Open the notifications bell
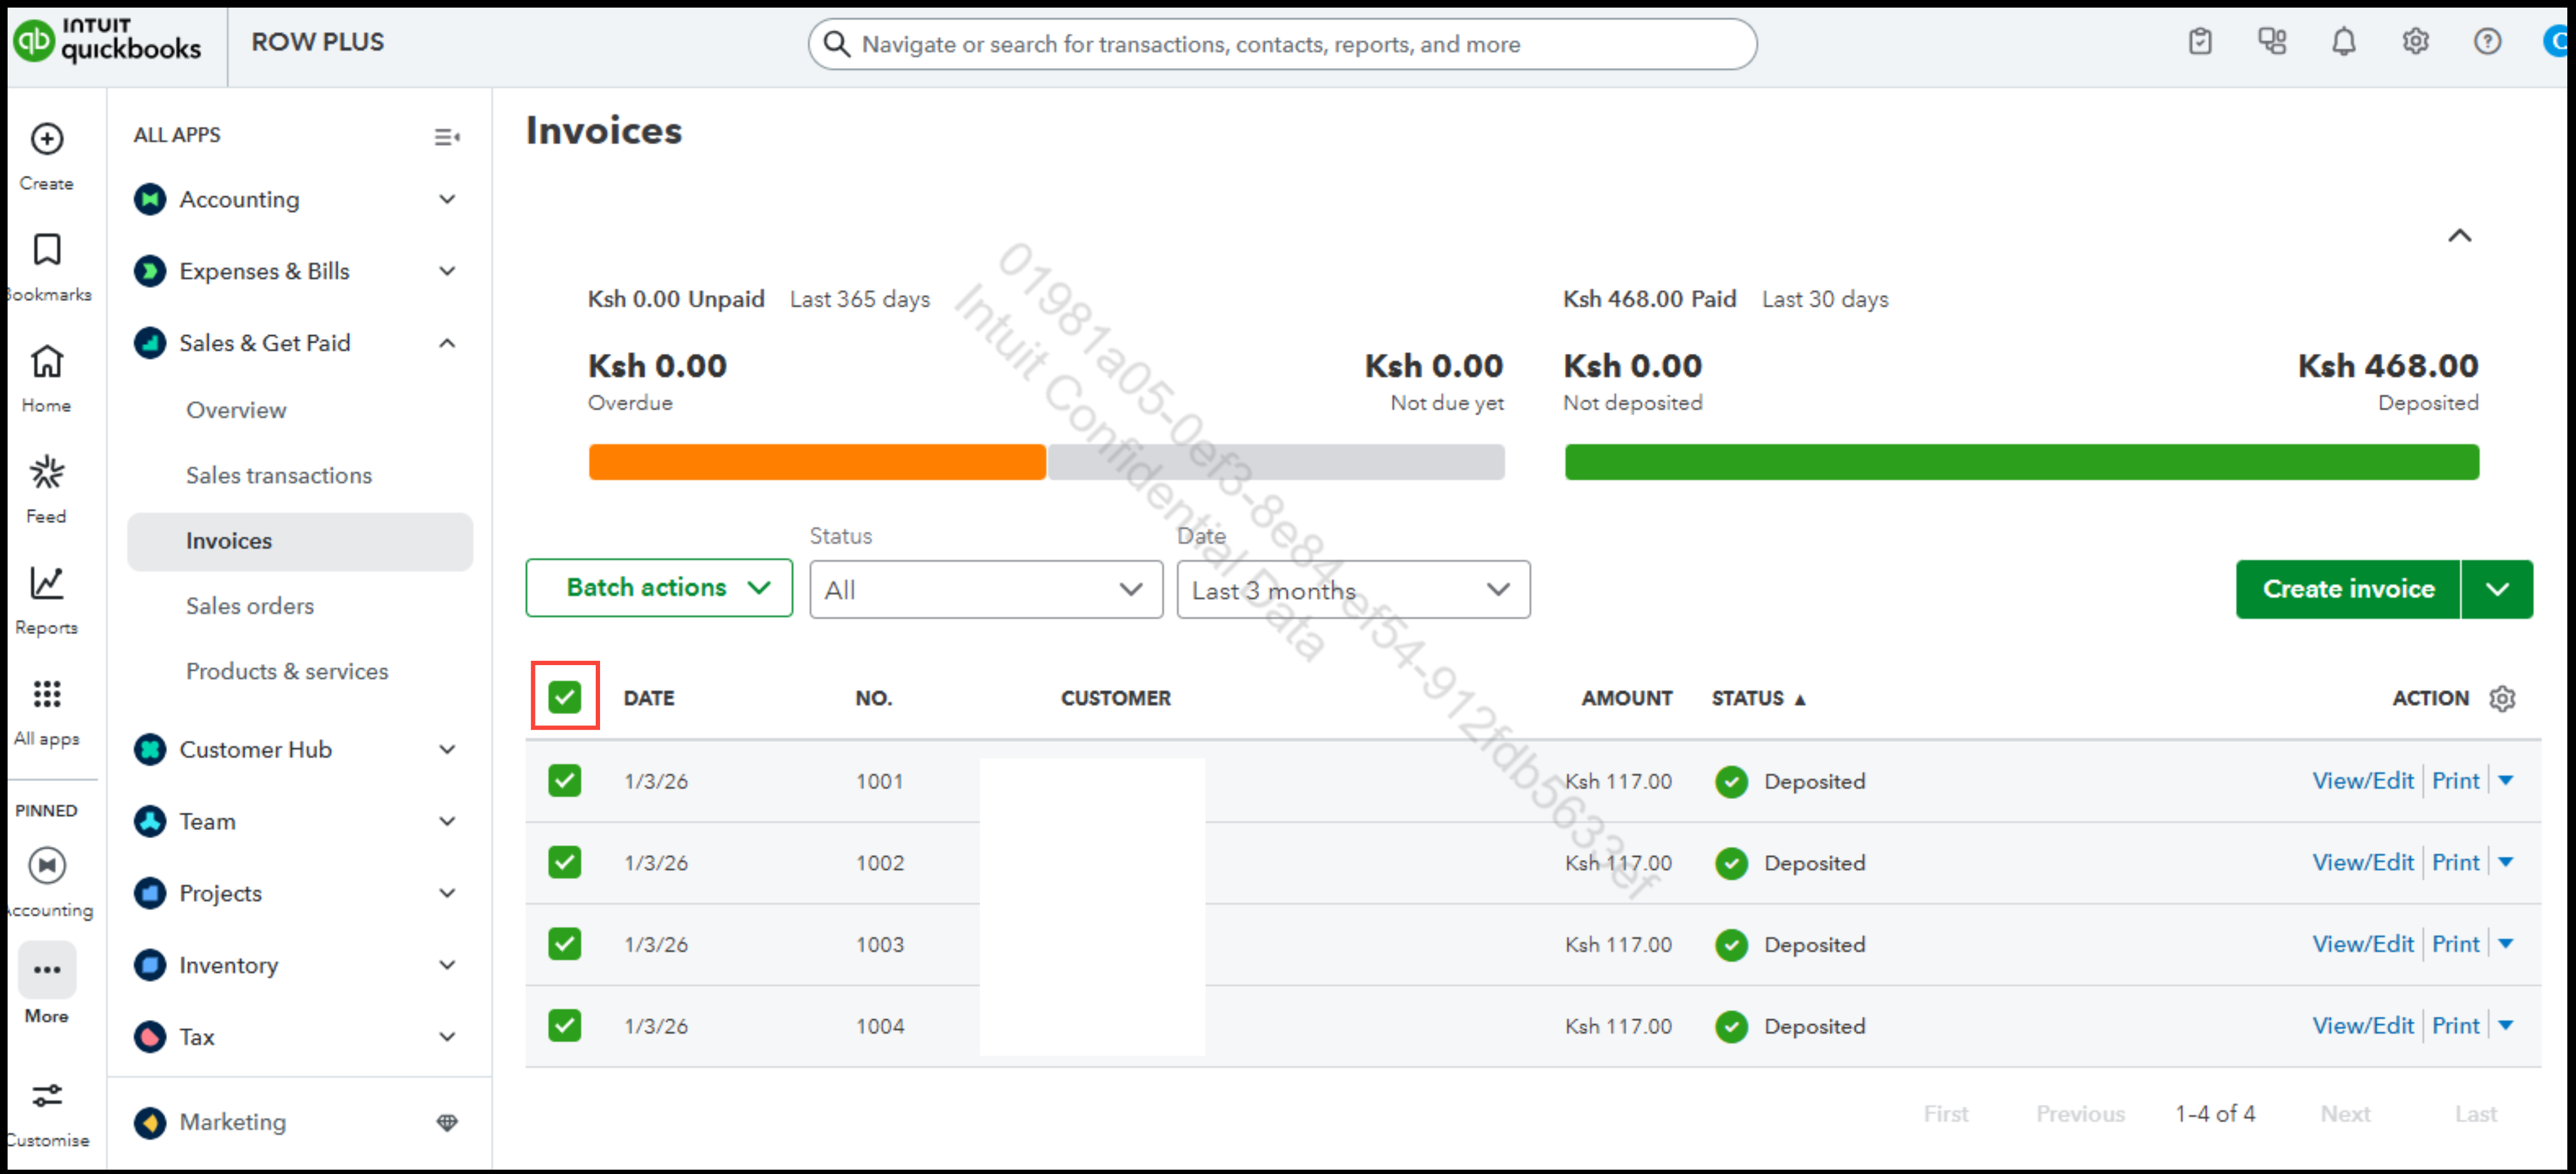The height and width of the screenshot is (1174, 2576). [x=2344, y=42]
